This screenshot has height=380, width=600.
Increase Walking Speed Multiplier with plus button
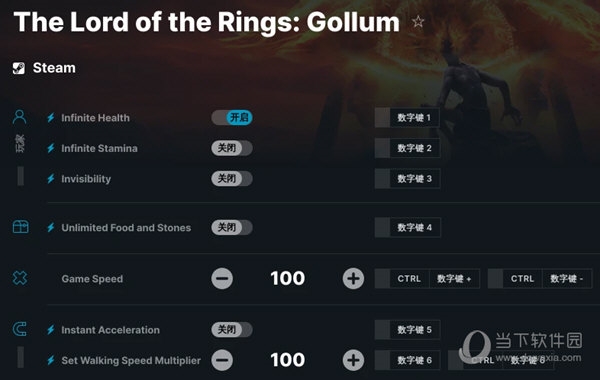[353, 360]
